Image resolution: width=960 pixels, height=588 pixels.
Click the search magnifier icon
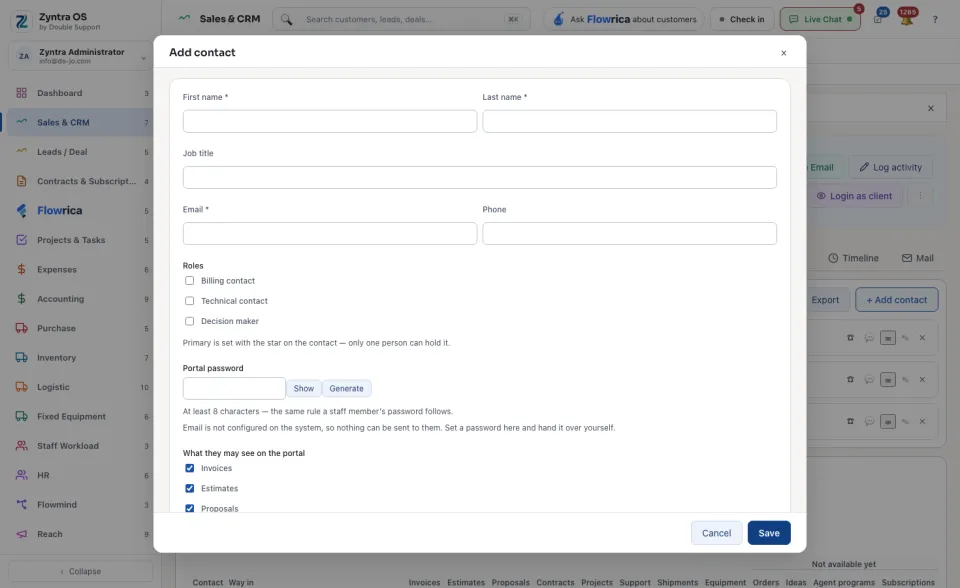click(x=286, y=19)
